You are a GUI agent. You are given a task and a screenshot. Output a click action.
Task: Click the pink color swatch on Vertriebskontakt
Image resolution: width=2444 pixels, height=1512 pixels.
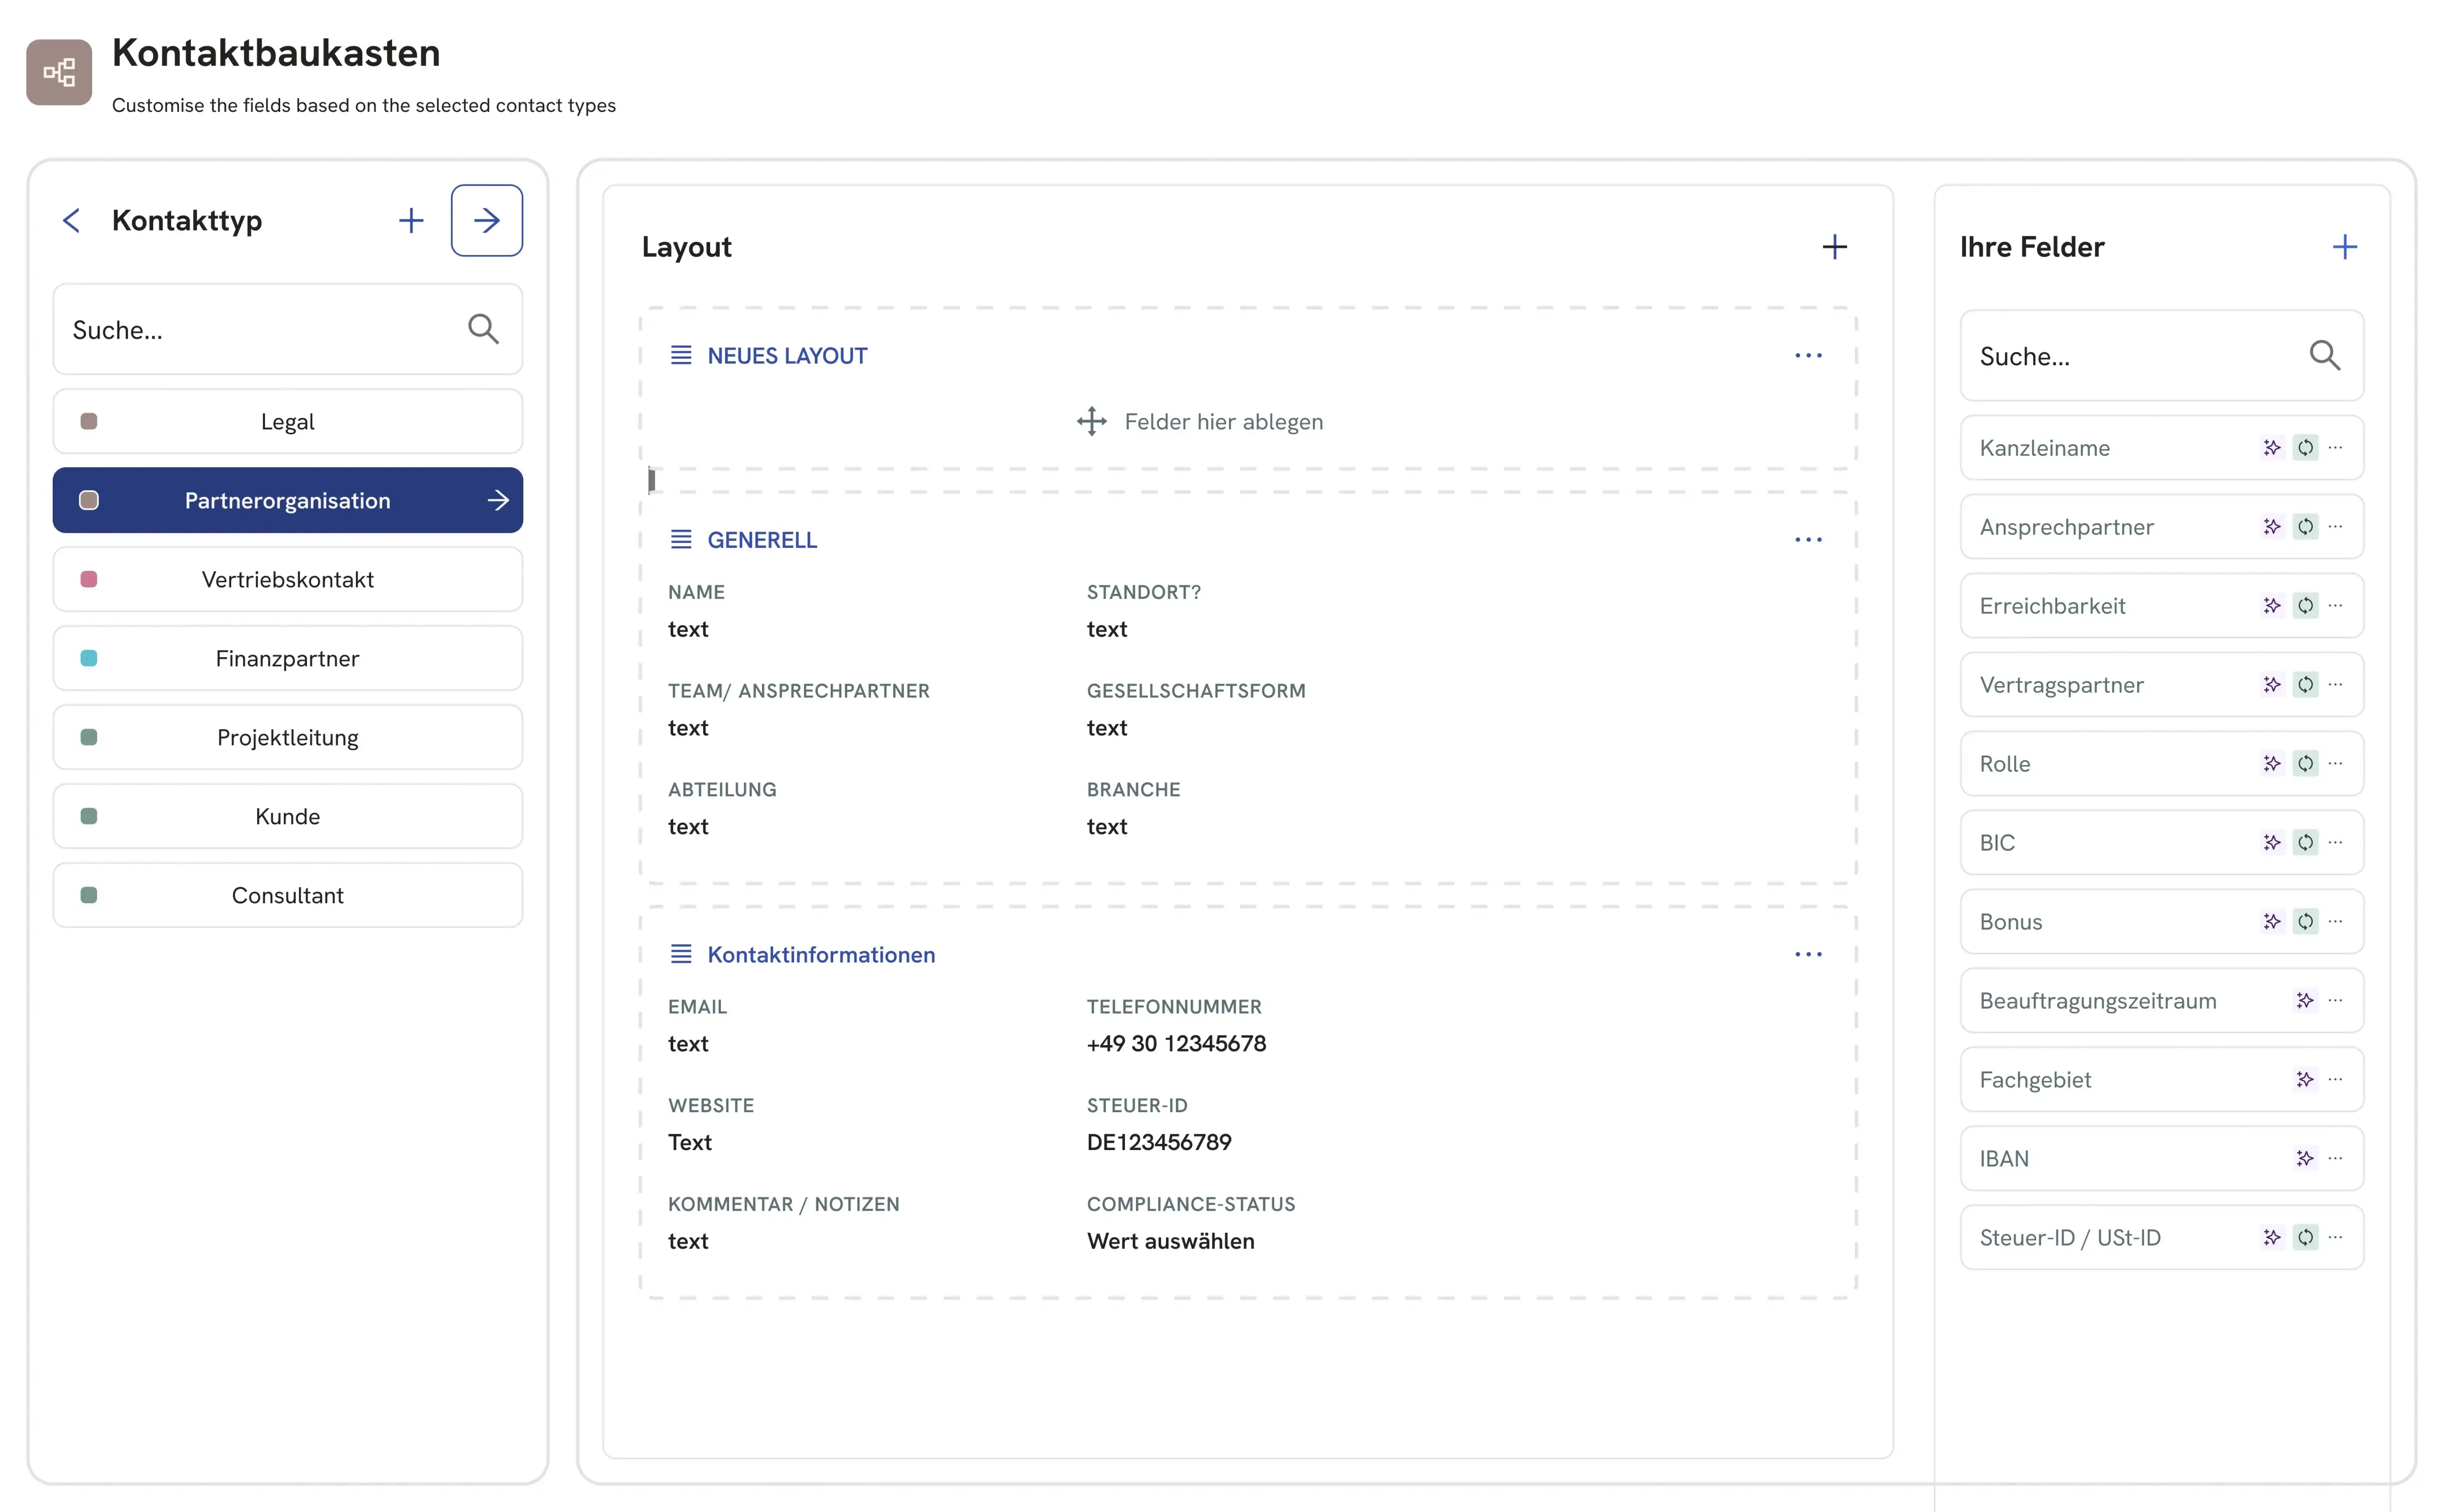click(89, 579)
